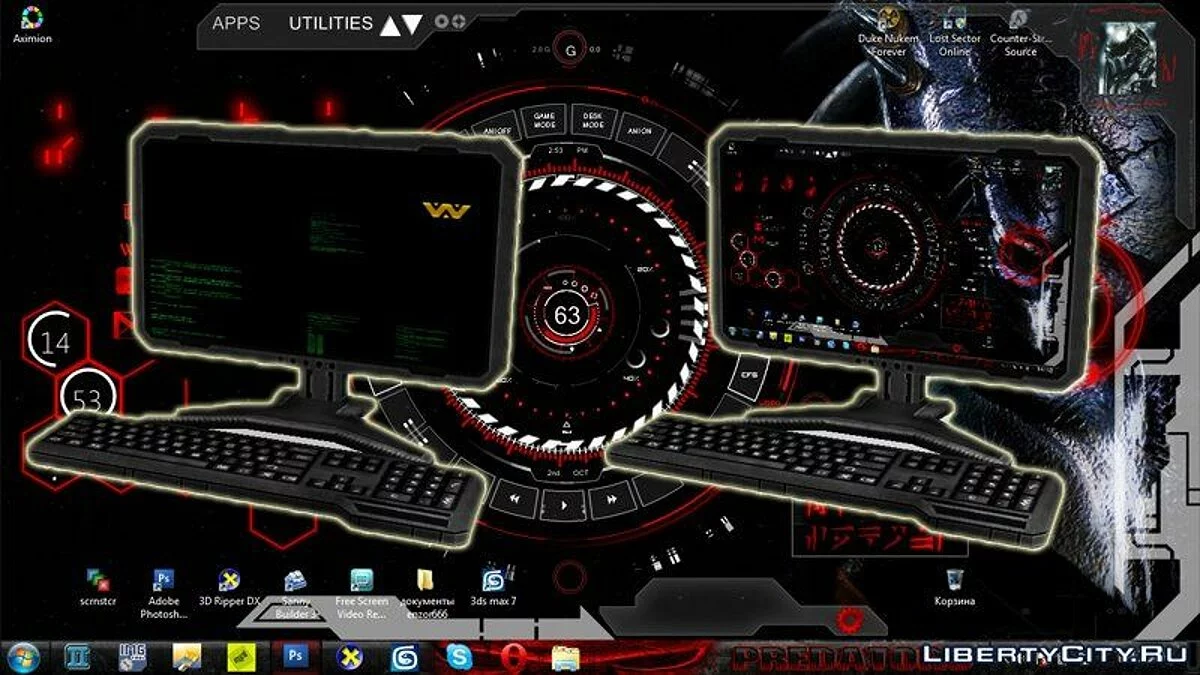This screenshot has width=1200, height=675.
Task: Launch Lost Sector Online shortcut
Action: 954,31
